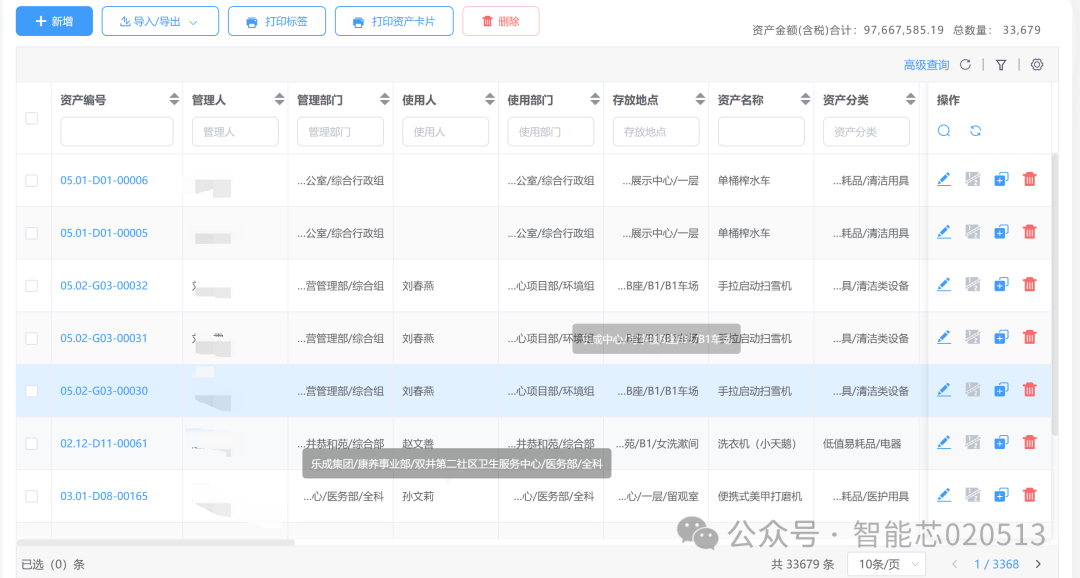Open table column settings gear icon
Image resolution: width=1080 pixels, height=578 pixels.
click(x=1037, y=65)
